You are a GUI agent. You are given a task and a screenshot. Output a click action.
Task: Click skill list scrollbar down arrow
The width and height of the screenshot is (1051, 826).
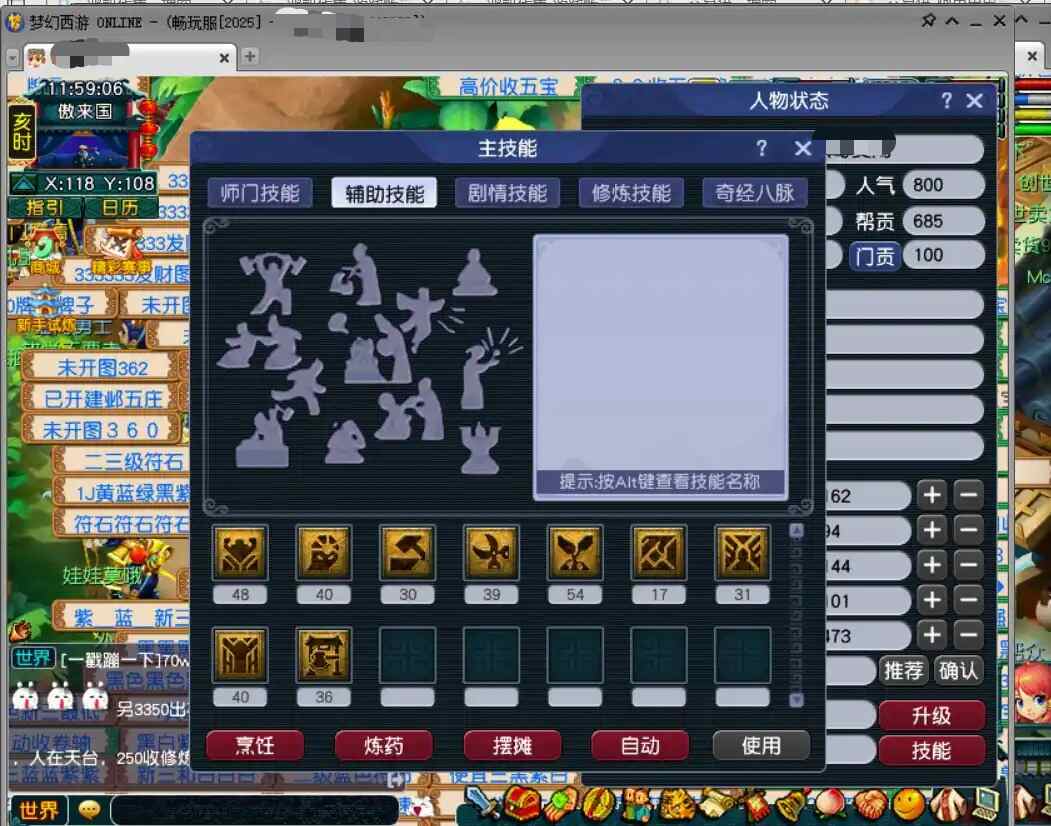point(796,699)
